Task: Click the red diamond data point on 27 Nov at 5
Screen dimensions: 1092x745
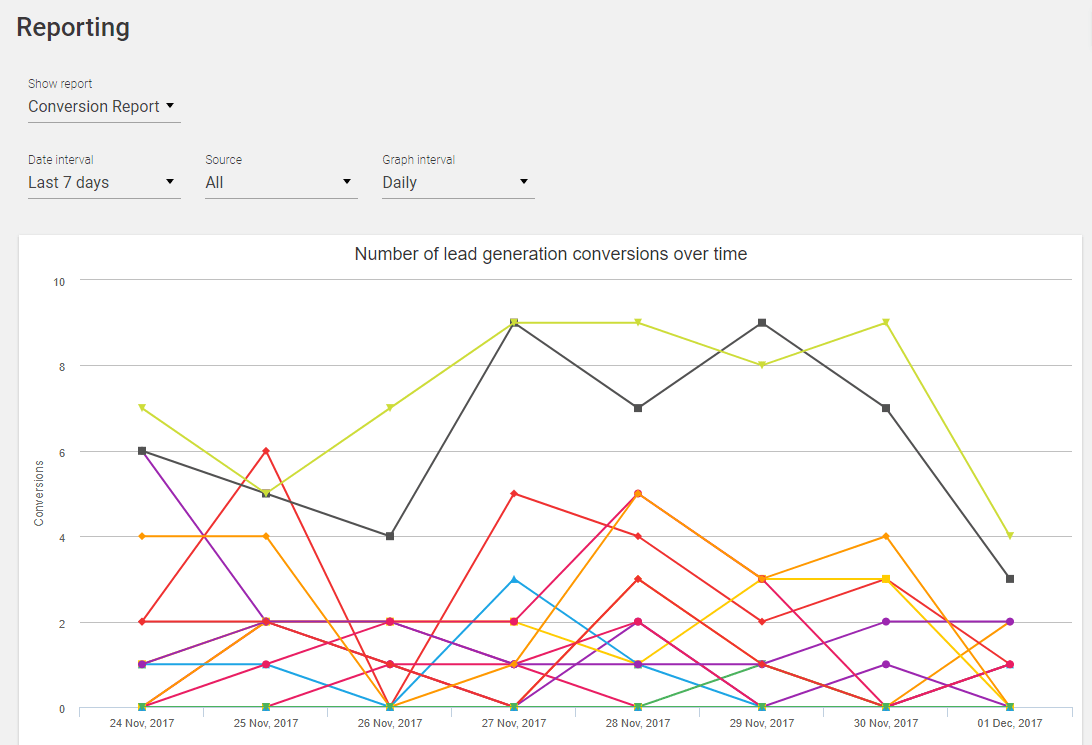Action: [514, 494]
